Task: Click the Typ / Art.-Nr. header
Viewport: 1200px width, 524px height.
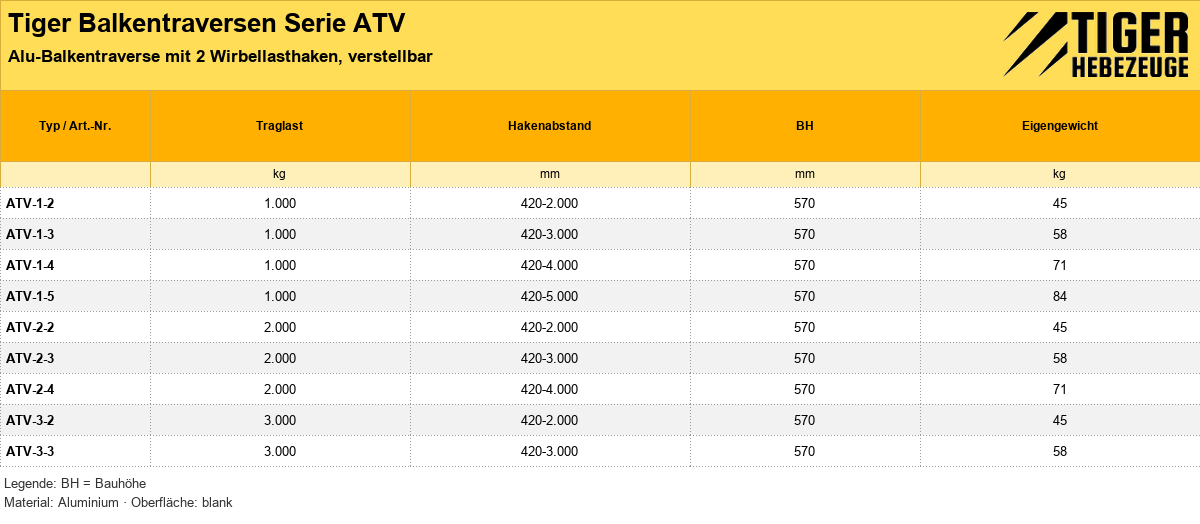Action: (x=75, y=126)
